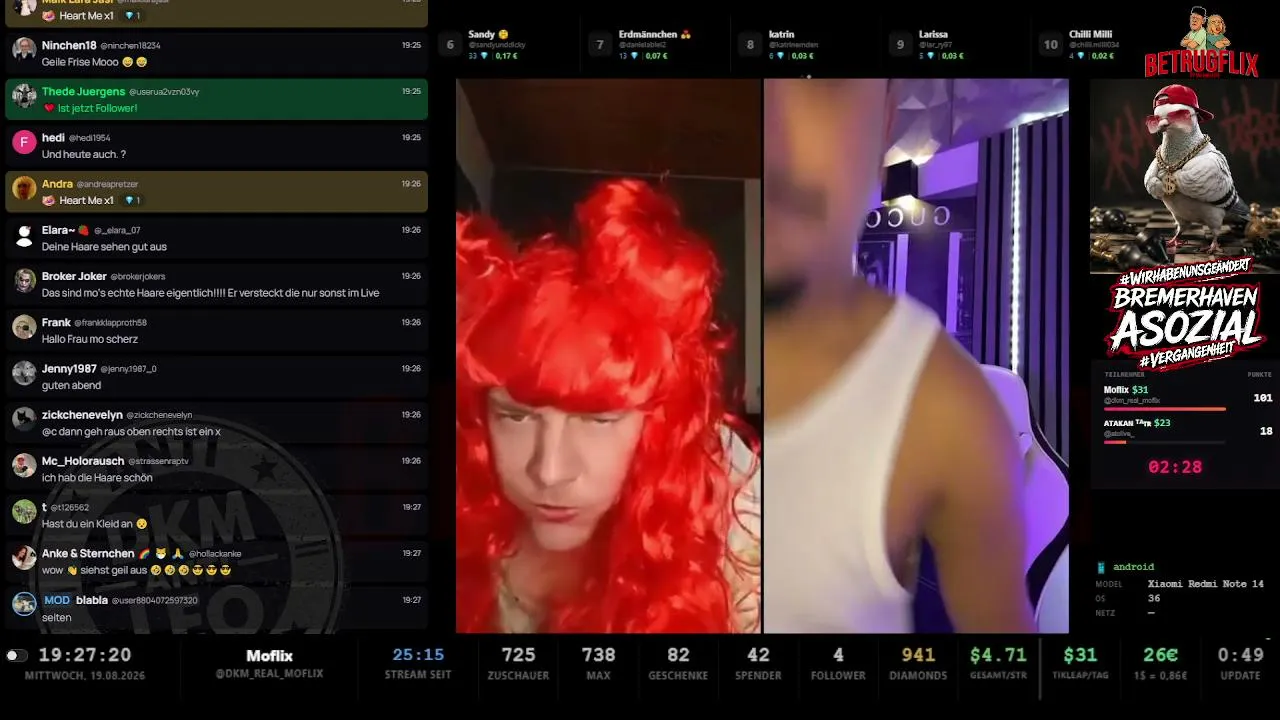Image resolution: width=1280 pixels, height=720 pixels.
Task: Click Mc_Holorausch's avatar in chat
Action: tap(24, 465)
